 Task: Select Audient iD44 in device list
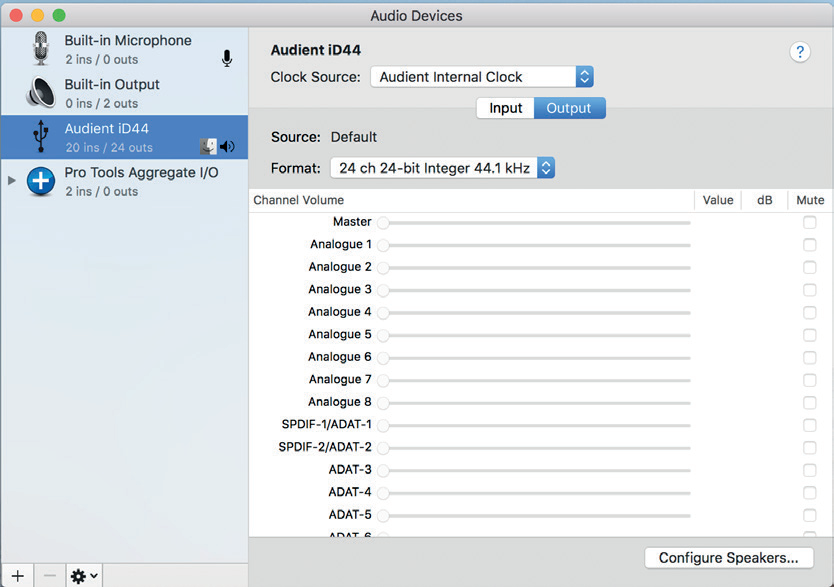(x=124, y=137)
